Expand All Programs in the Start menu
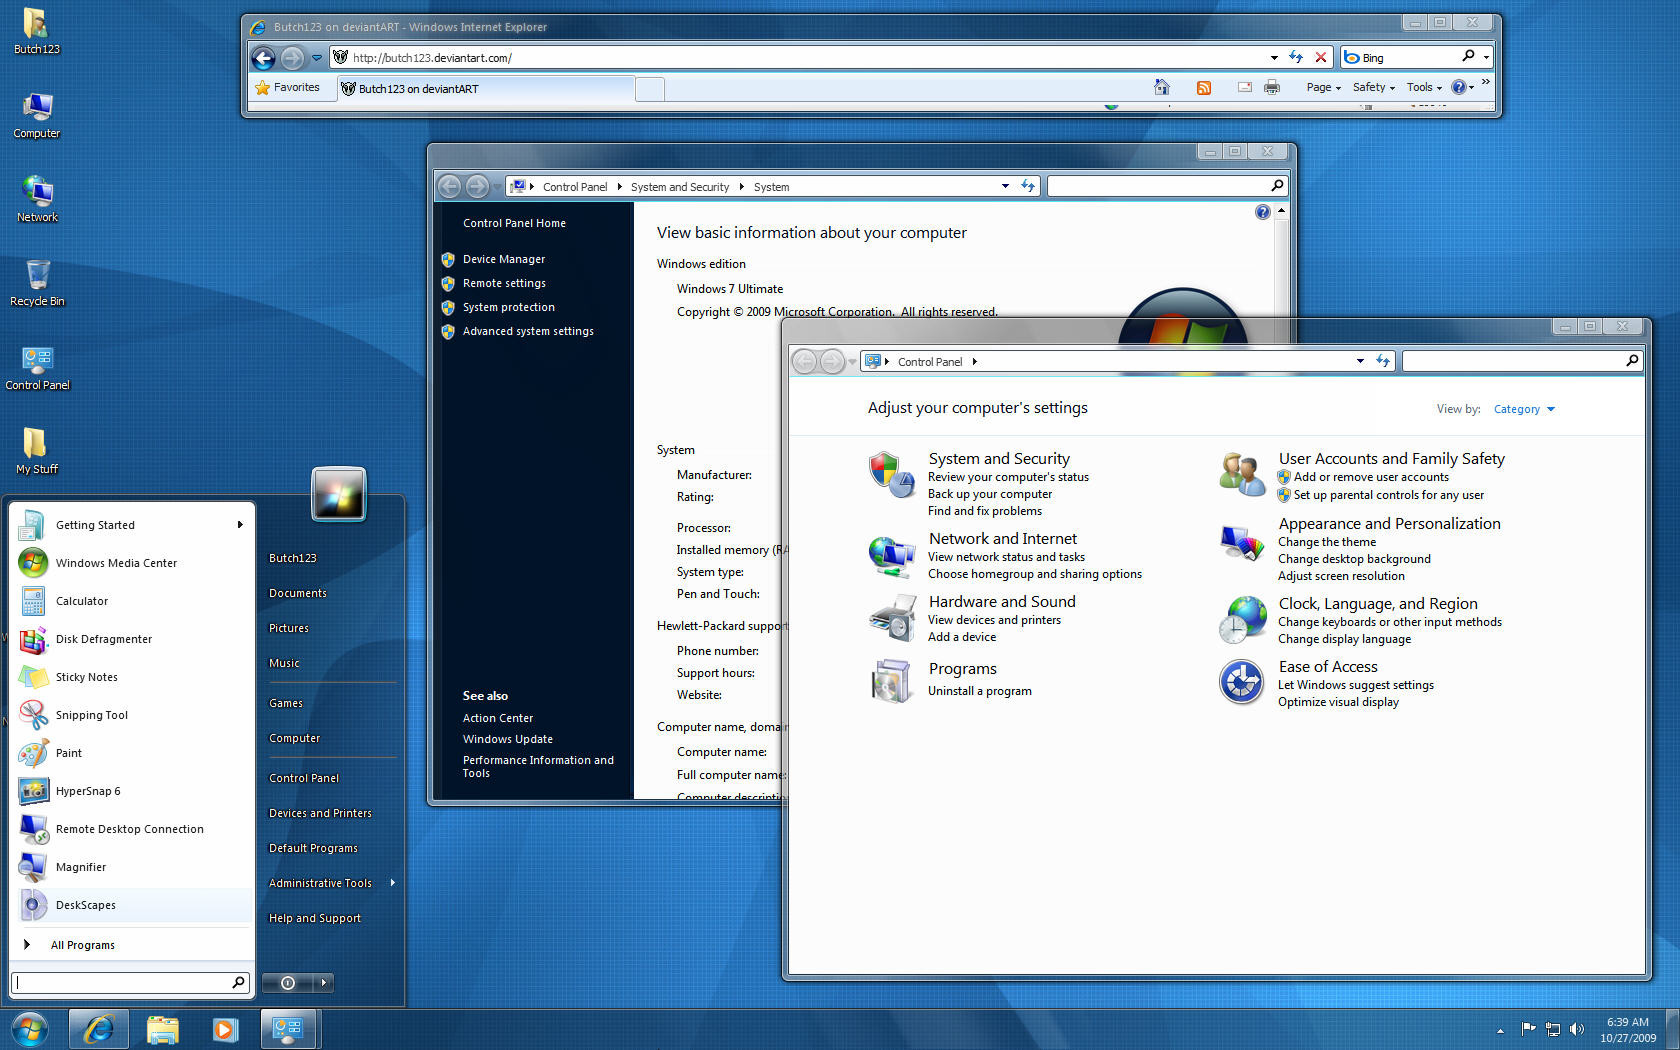 click(x=83, y=945)
